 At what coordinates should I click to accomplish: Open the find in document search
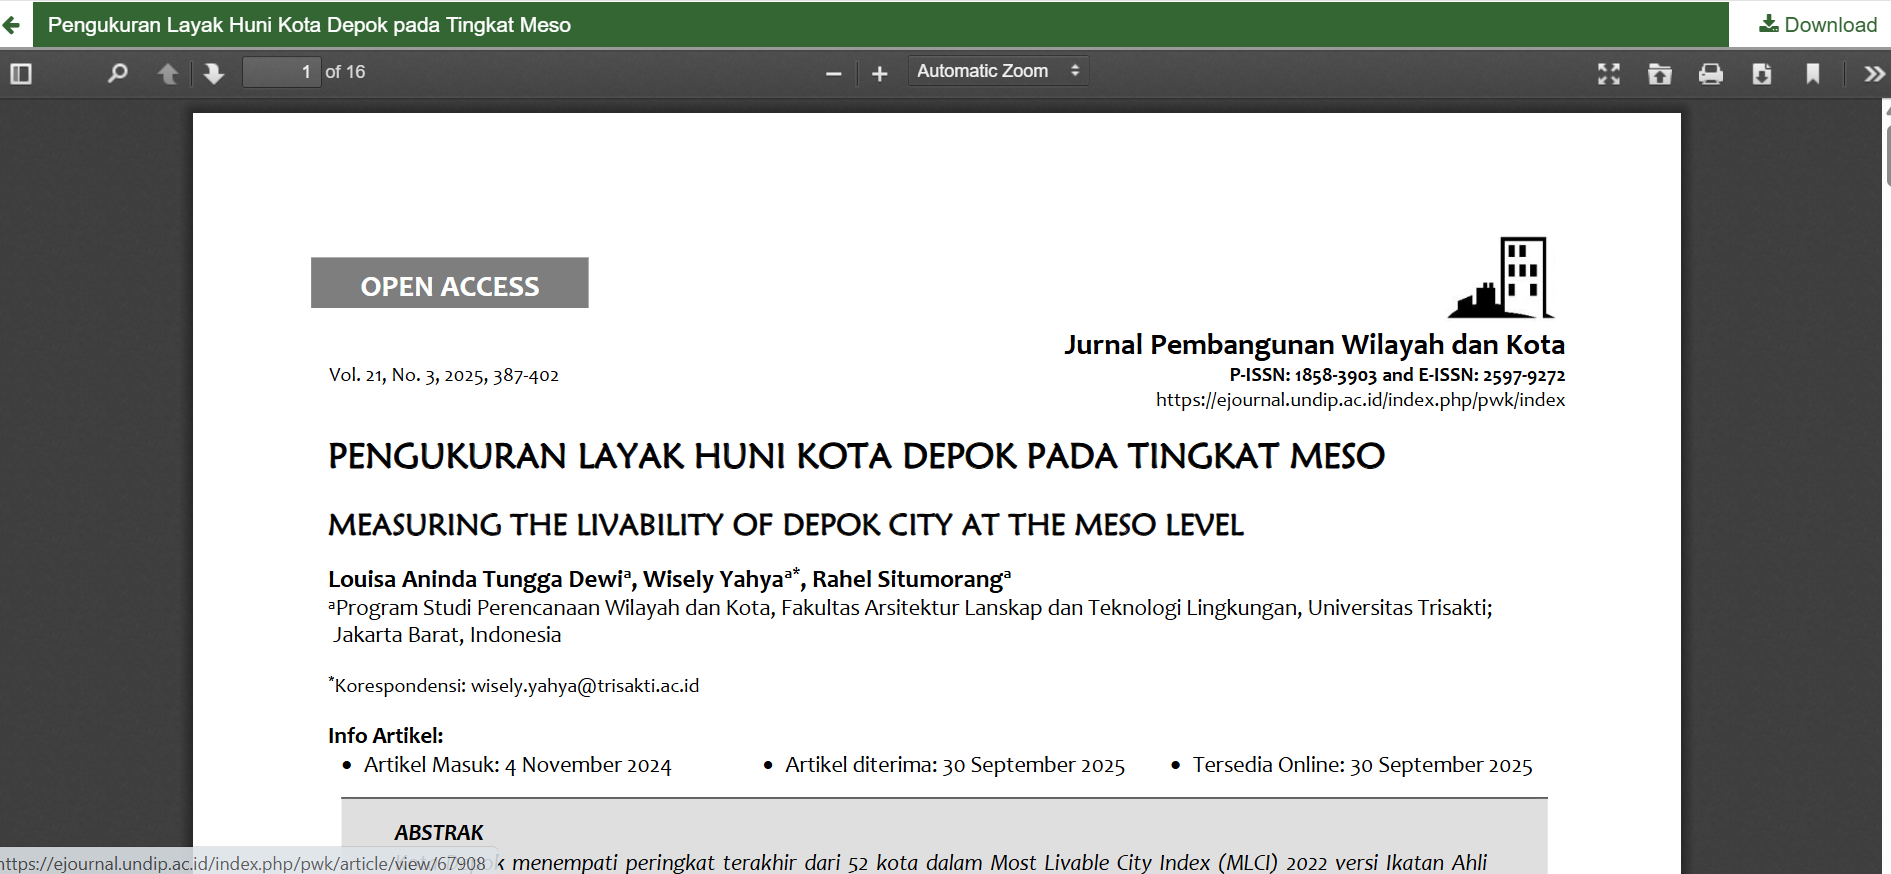[x=117, y=73]
